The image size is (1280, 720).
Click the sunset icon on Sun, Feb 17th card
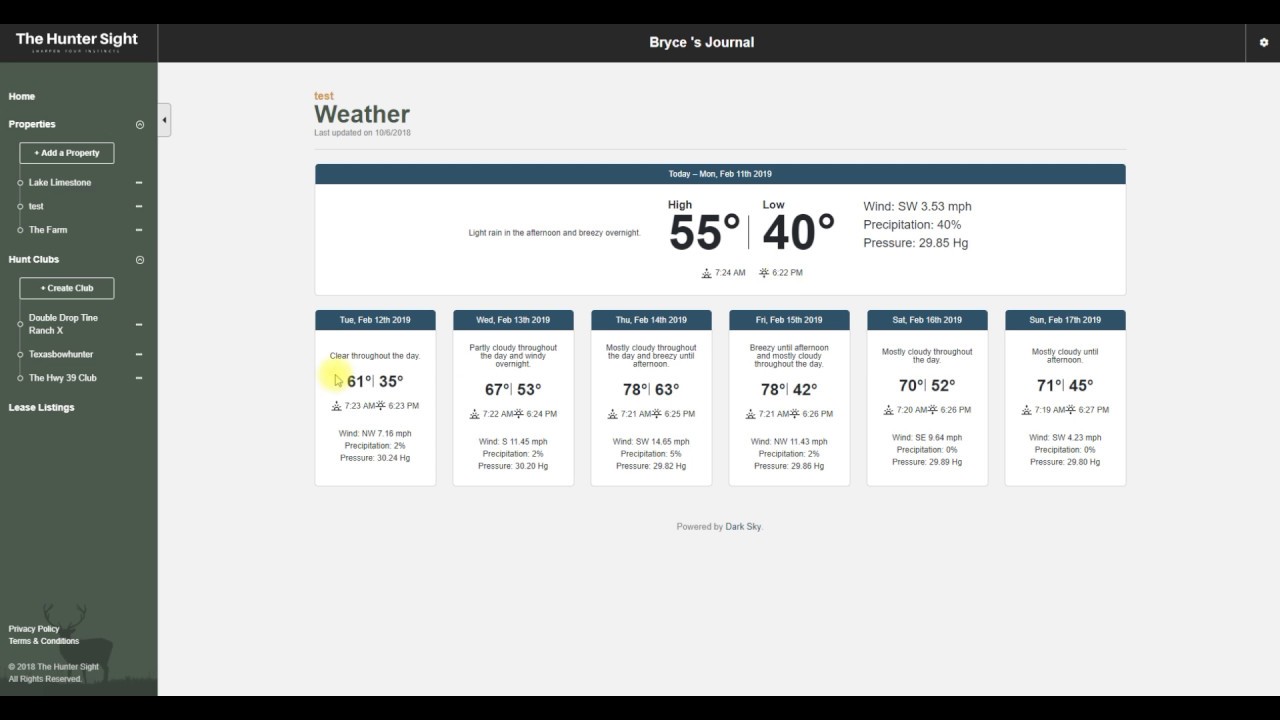[1070, 410]
